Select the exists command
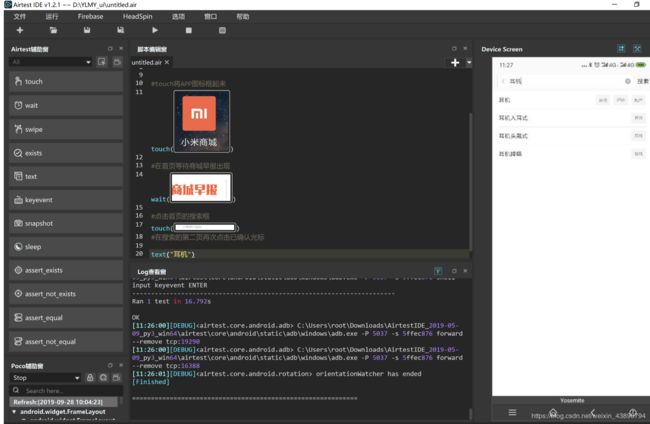The width and height of the screenshot is (650, 424). coord(66,153)
